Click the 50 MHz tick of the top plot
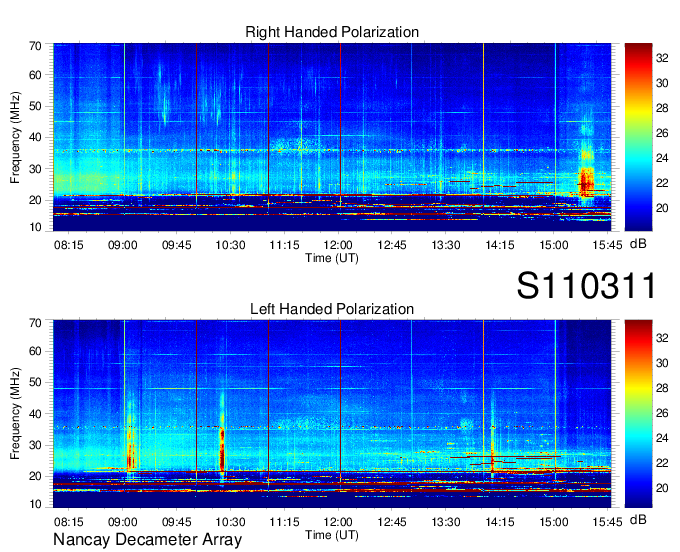This screenshot has width=680, height=552. coord(36,106)
